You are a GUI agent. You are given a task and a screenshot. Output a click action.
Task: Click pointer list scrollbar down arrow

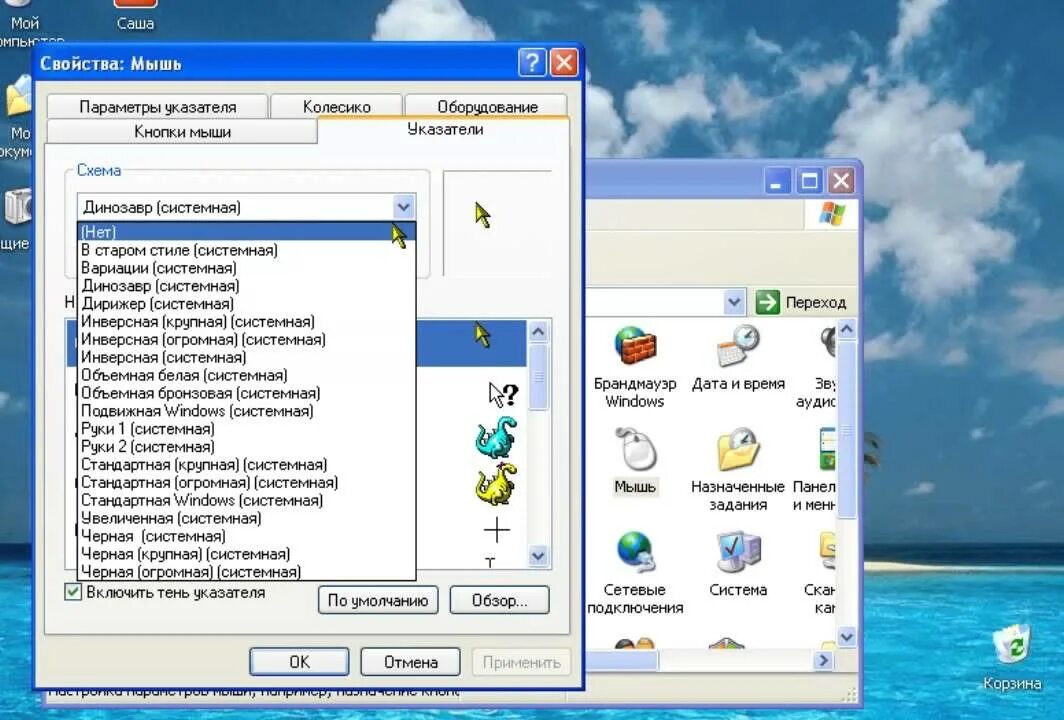pos(538,556)
